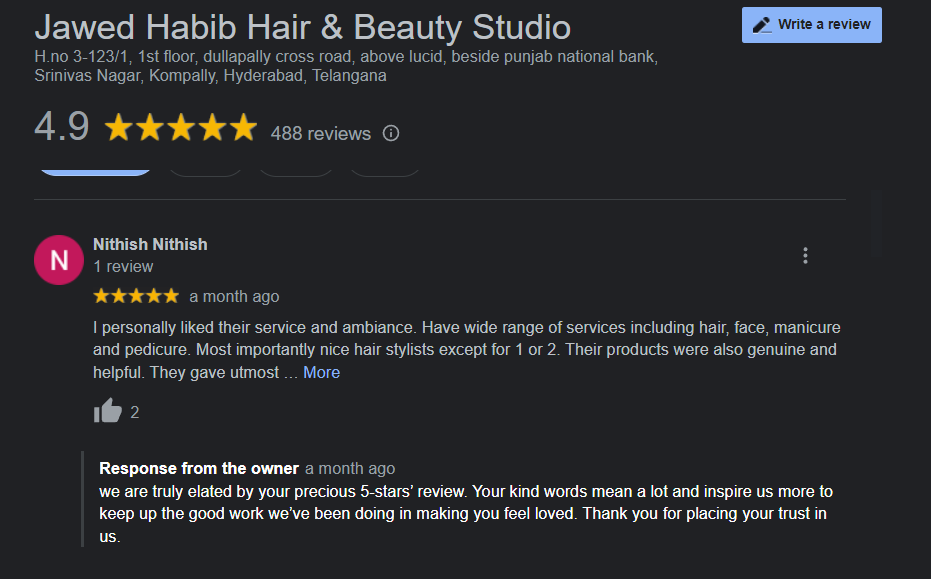Click the five-star rating on Nithish's review
Image resolution: width=931 pixels, height=579 pixels.
(x=136, y=296)
